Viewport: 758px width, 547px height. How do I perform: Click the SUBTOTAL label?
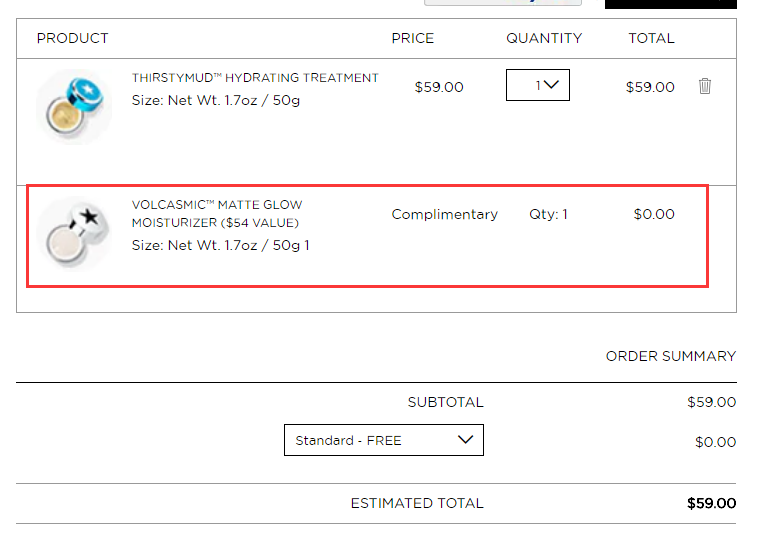(445, 402)
